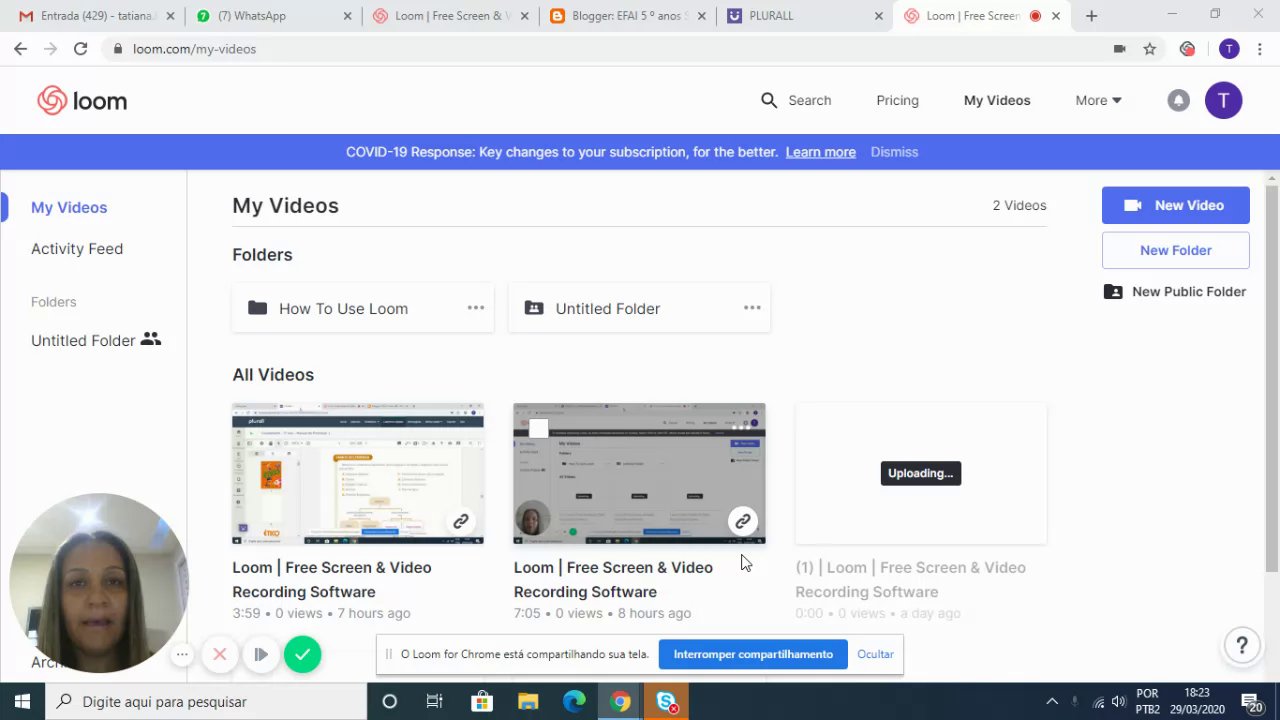Open the notifications bell

click(1179, 100)
